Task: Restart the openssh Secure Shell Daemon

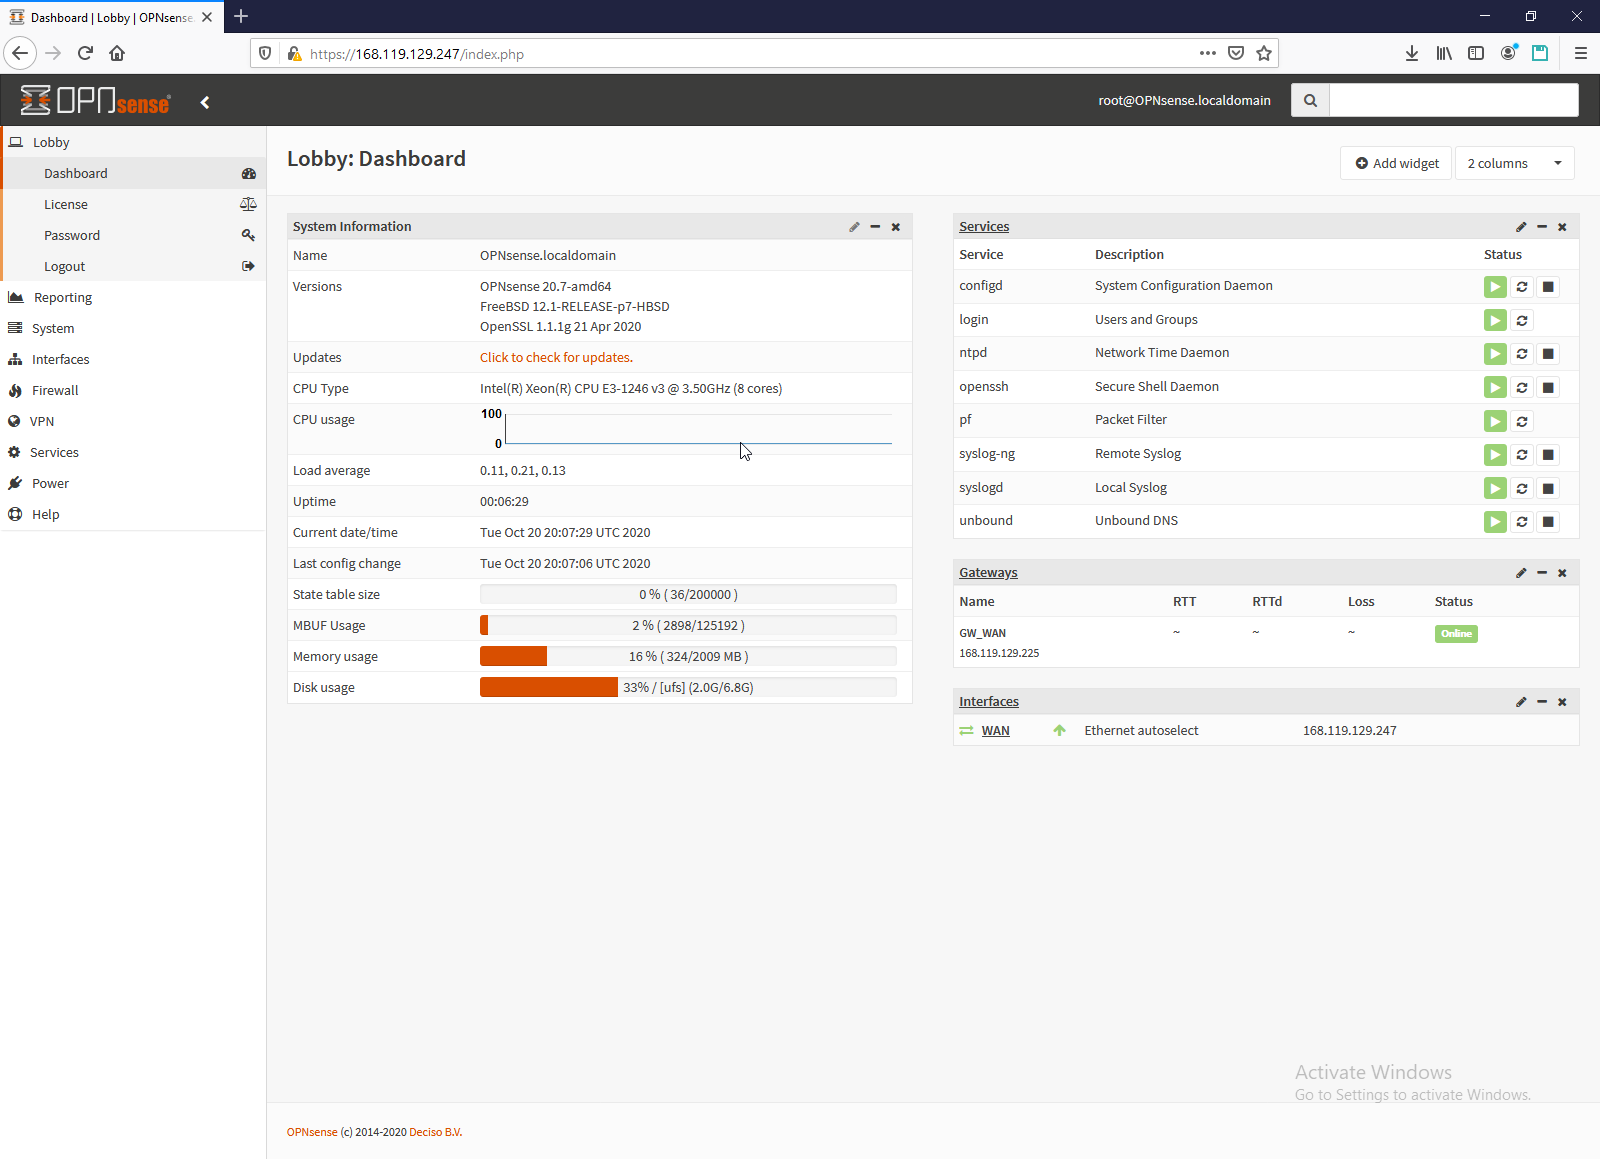Action: [1522, 388]
